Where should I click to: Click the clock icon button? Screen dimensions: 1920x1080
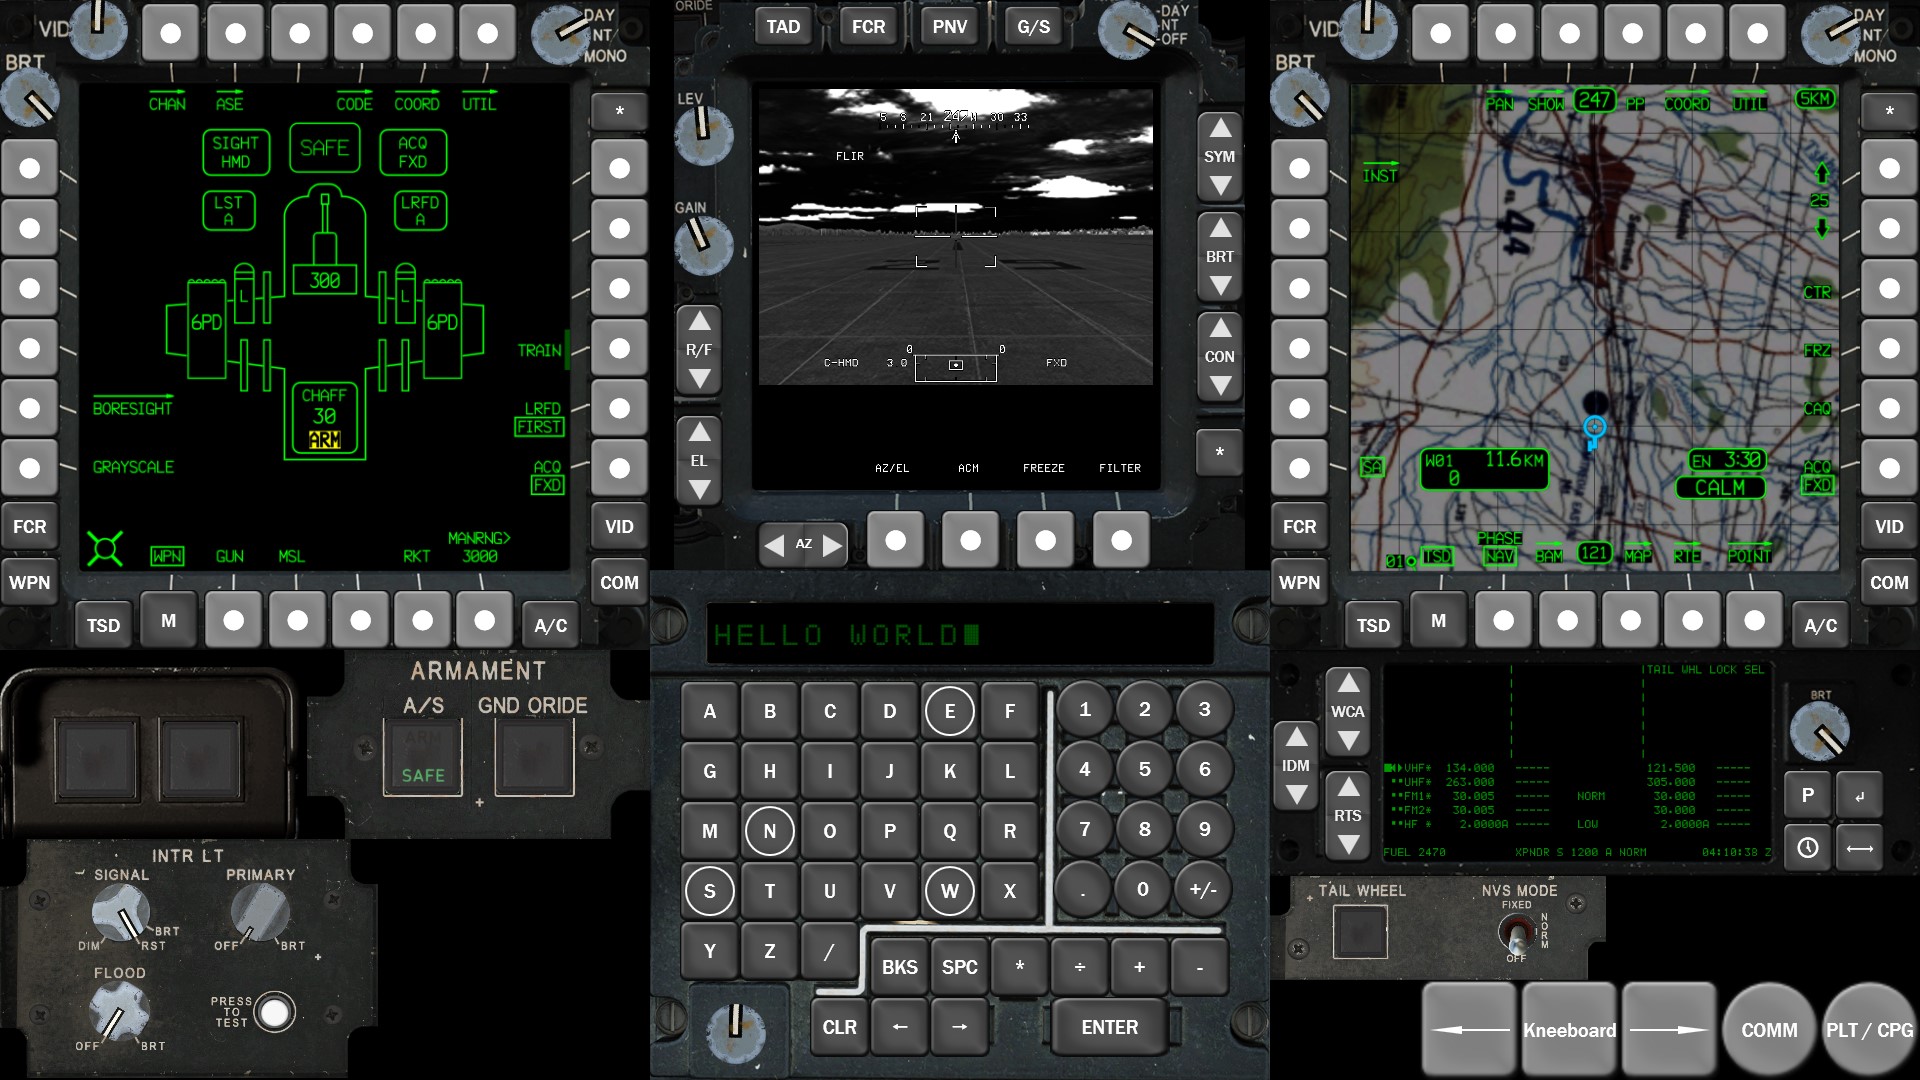pos(1807,848)
